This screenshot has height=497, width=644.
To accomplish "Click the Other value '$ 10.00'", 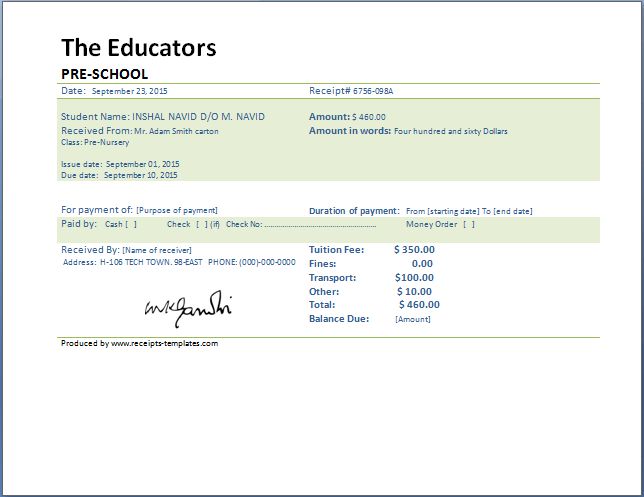I will [414, 292].
